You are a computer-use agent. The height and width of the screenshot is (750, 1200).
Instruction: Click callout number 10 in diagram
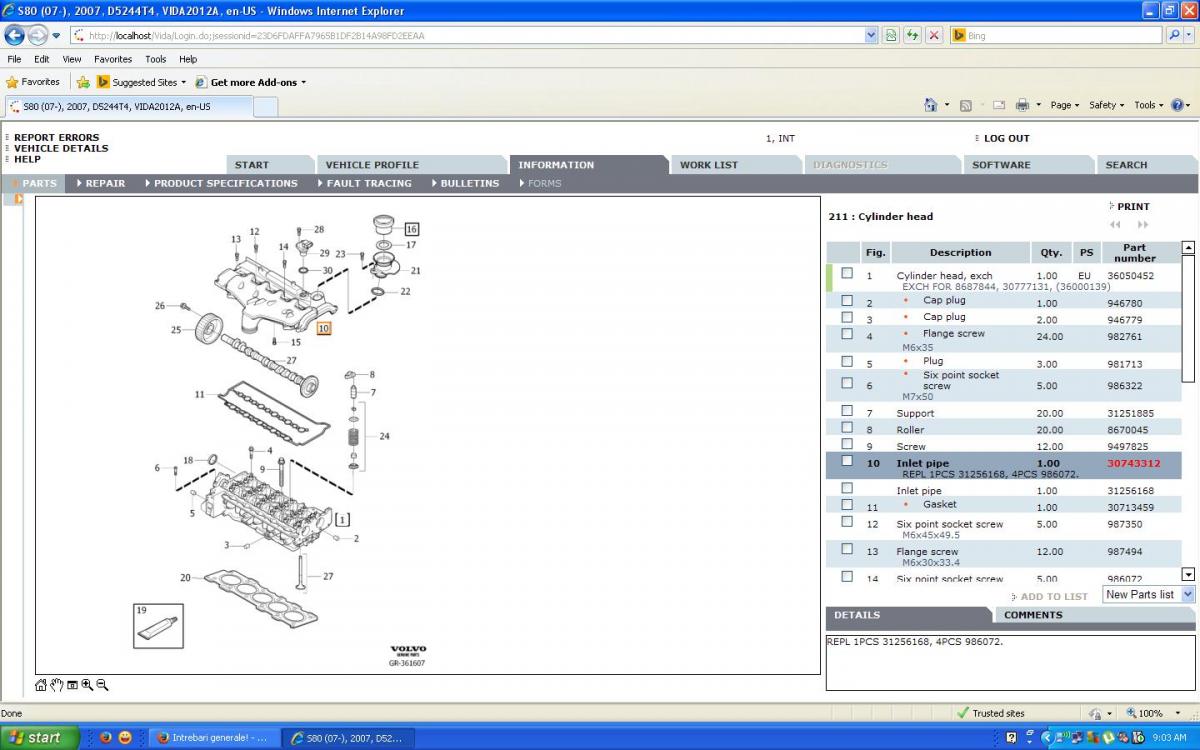coord(324,327)
